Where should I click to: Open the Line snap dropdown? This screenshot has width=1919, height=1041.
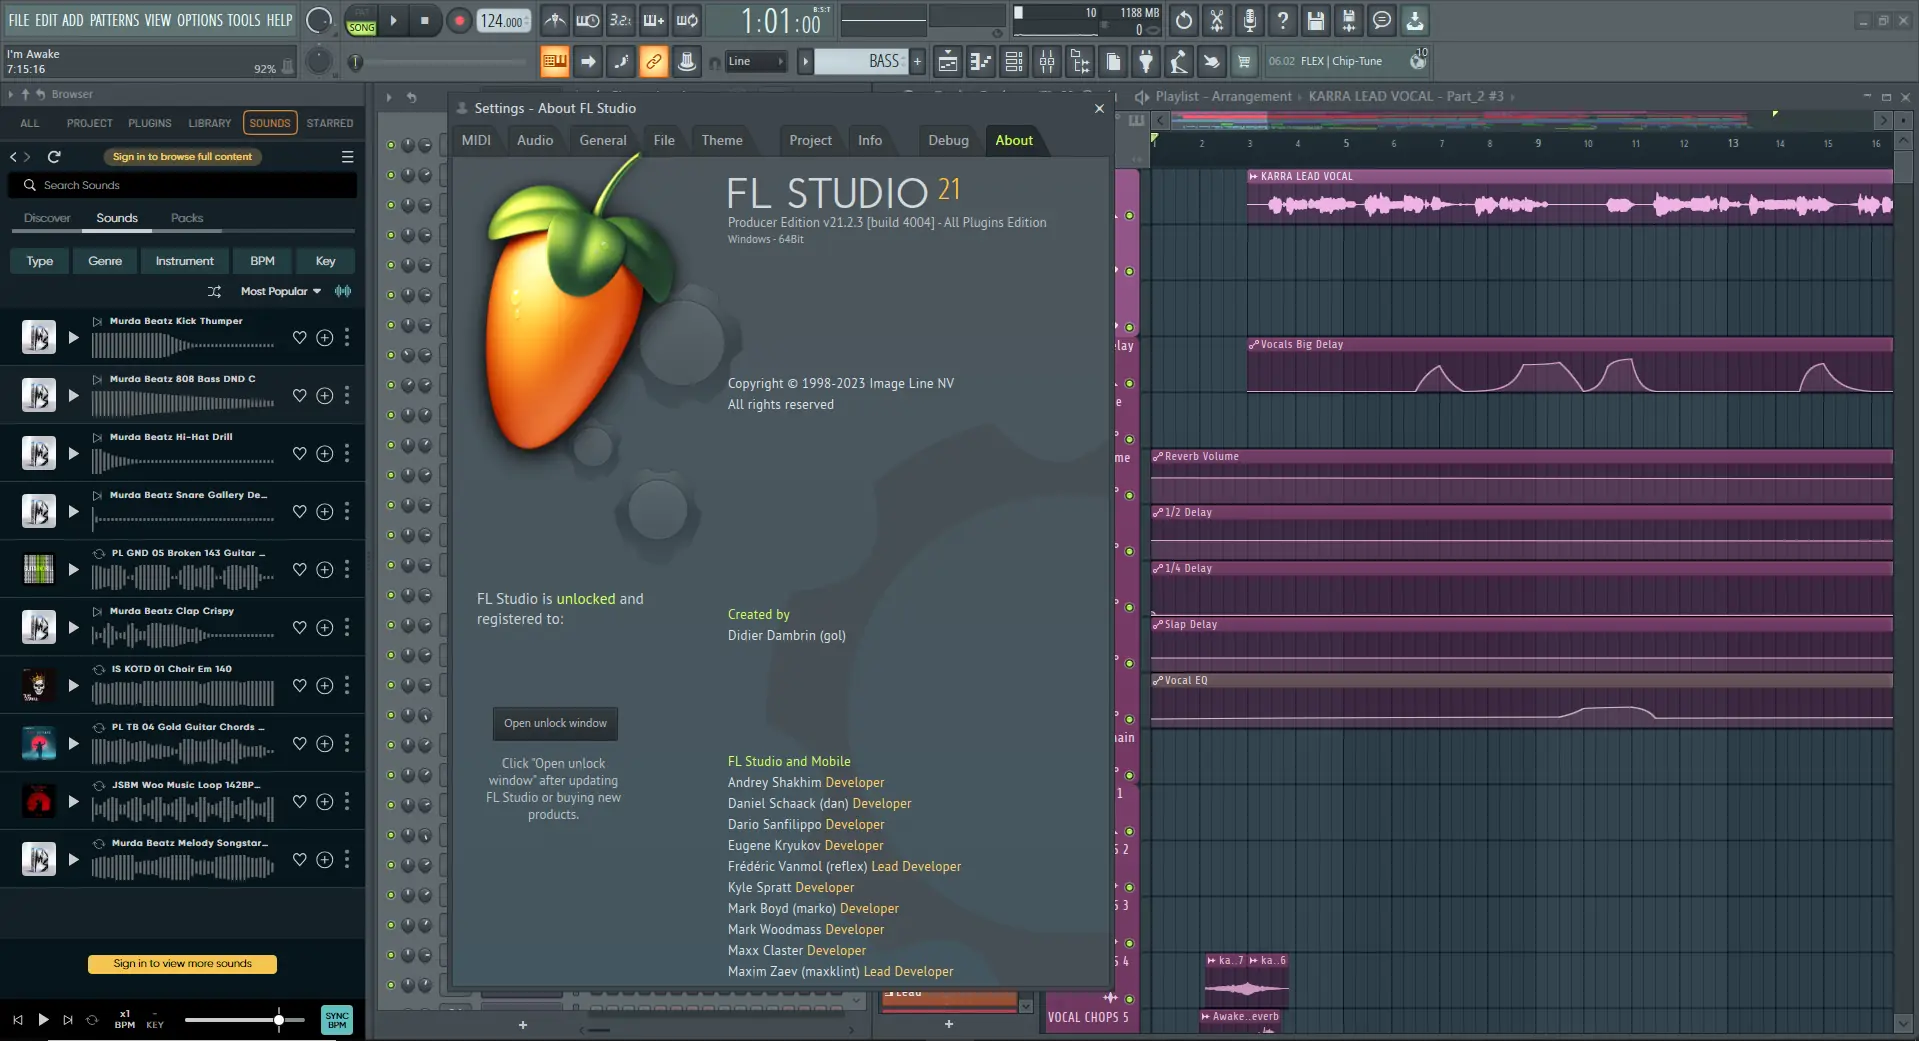(756, 62)
